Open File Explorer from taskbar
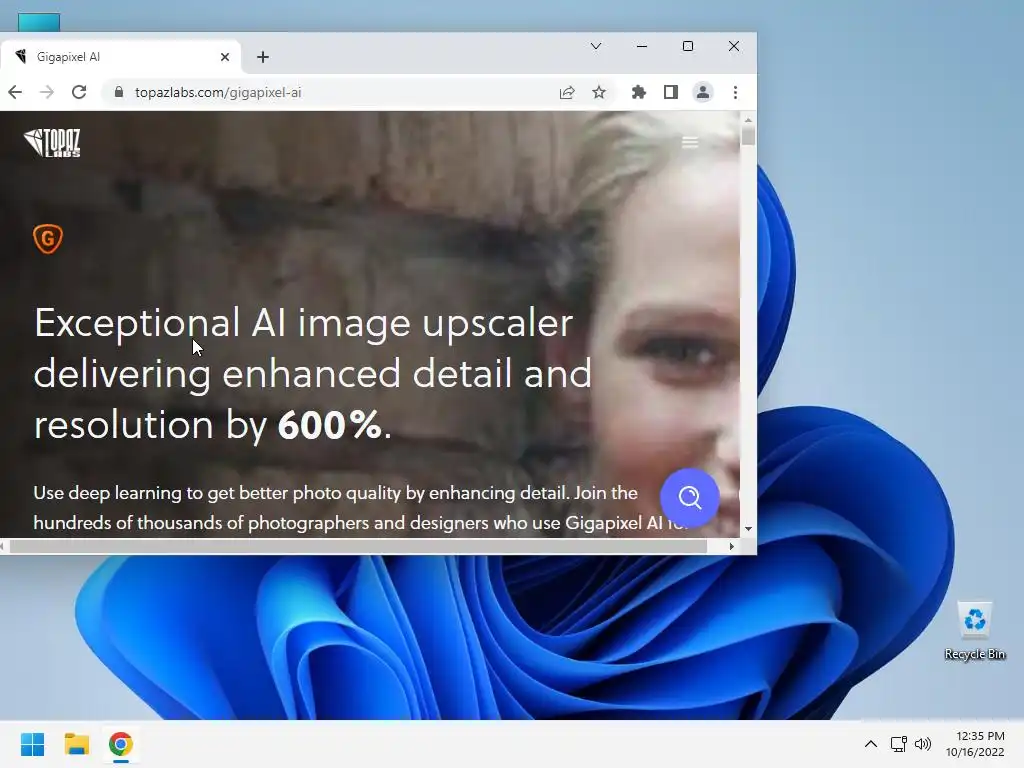Screen dimensions: 1024x768 coord(76,744)
